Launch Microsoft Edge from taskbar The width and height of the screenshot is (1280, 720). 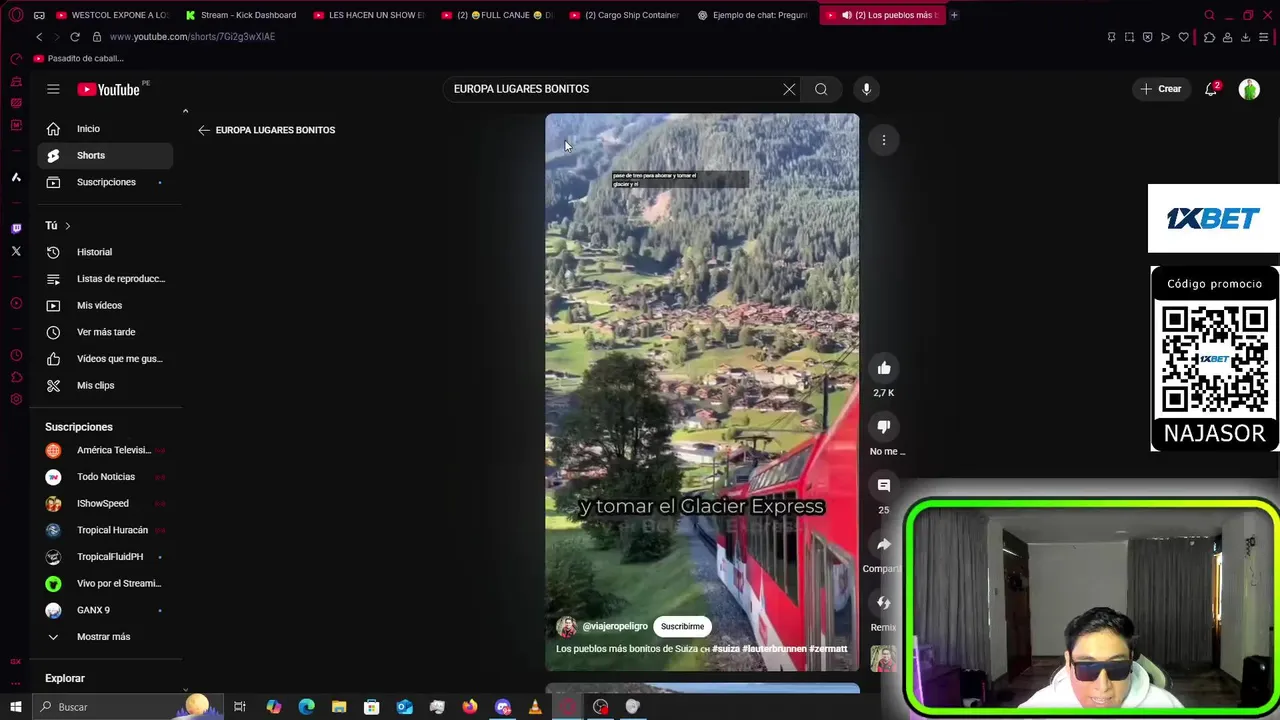(x=306, y=707)
